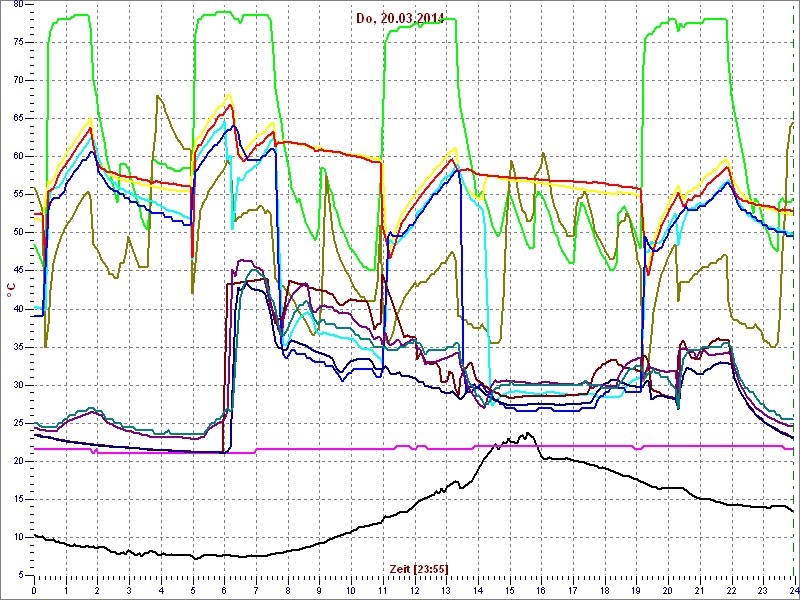This screenshot has width=800, height=600.
Task: Click hour '12' on the time axis
Action: [x=414, y=589]
